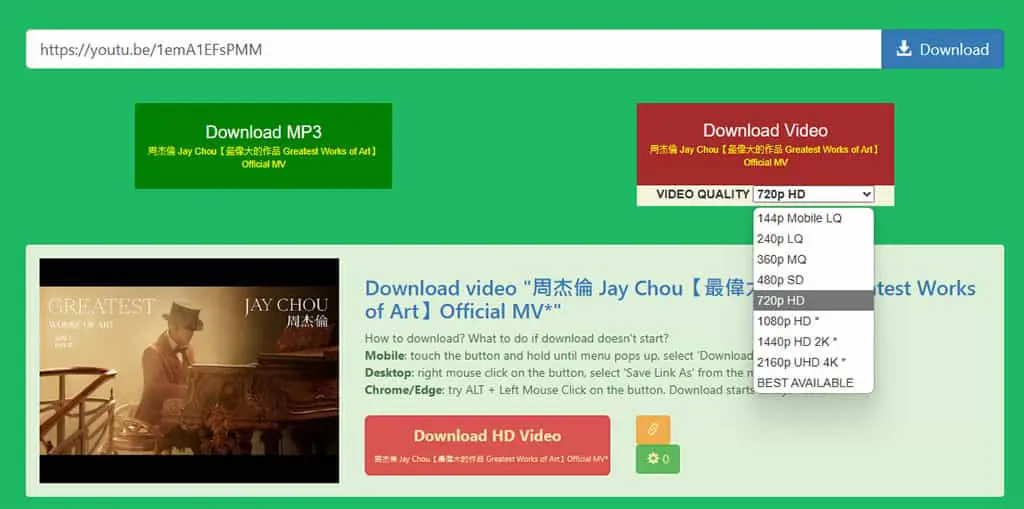Choose BEST AVAILABLE quality option
1024x509 pixels.
point(813,382)
